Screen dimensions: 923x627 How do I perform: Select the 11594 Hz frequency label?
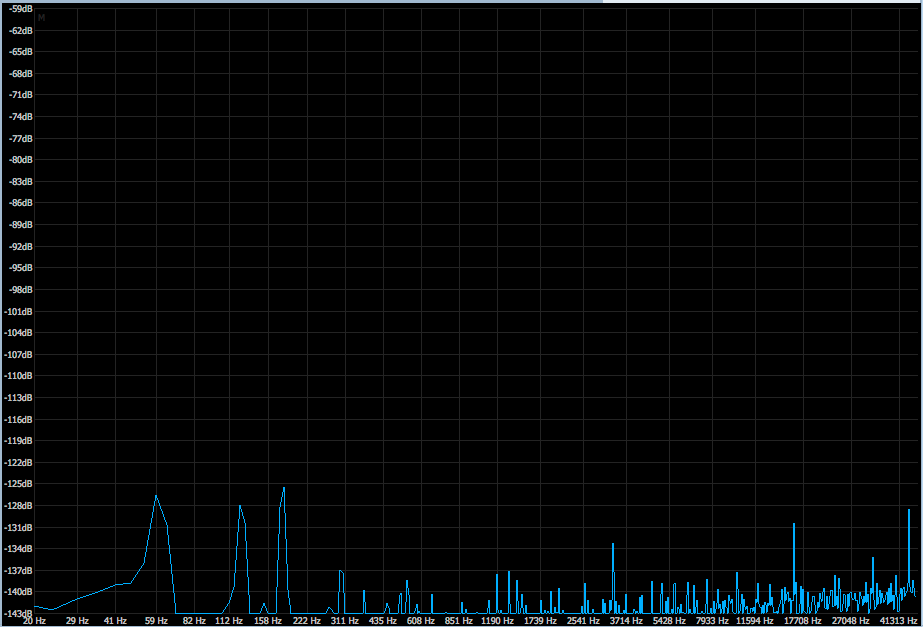(x=755, y=621)
